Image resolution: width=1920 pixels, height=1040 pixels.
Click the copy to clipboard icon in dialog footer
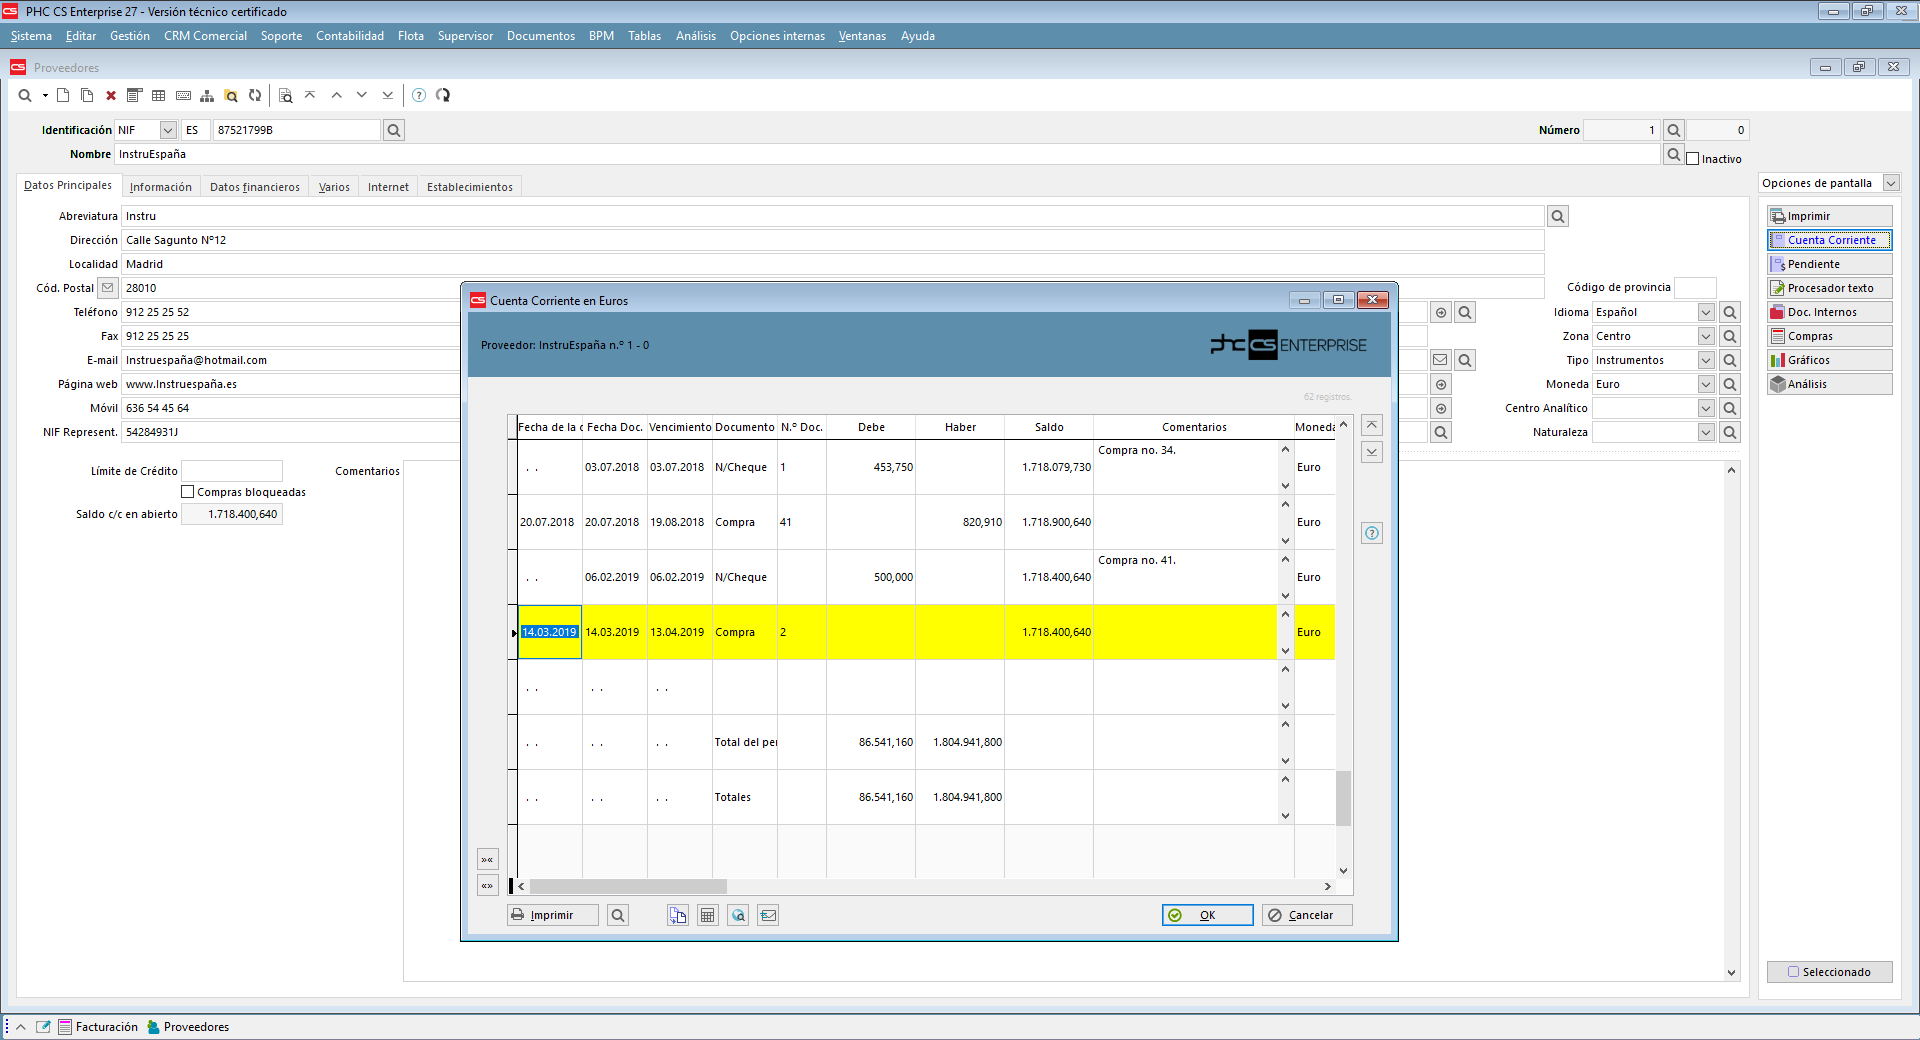tap(678, 915)
